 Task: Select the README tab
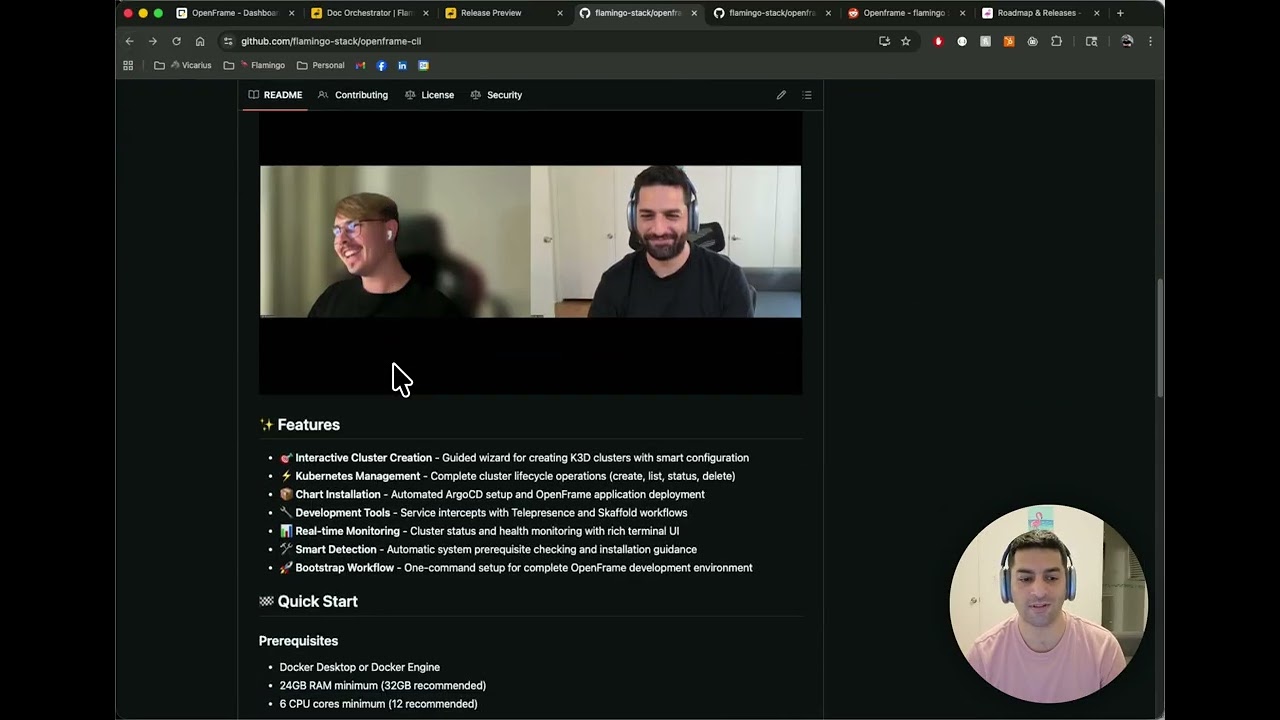275,95
